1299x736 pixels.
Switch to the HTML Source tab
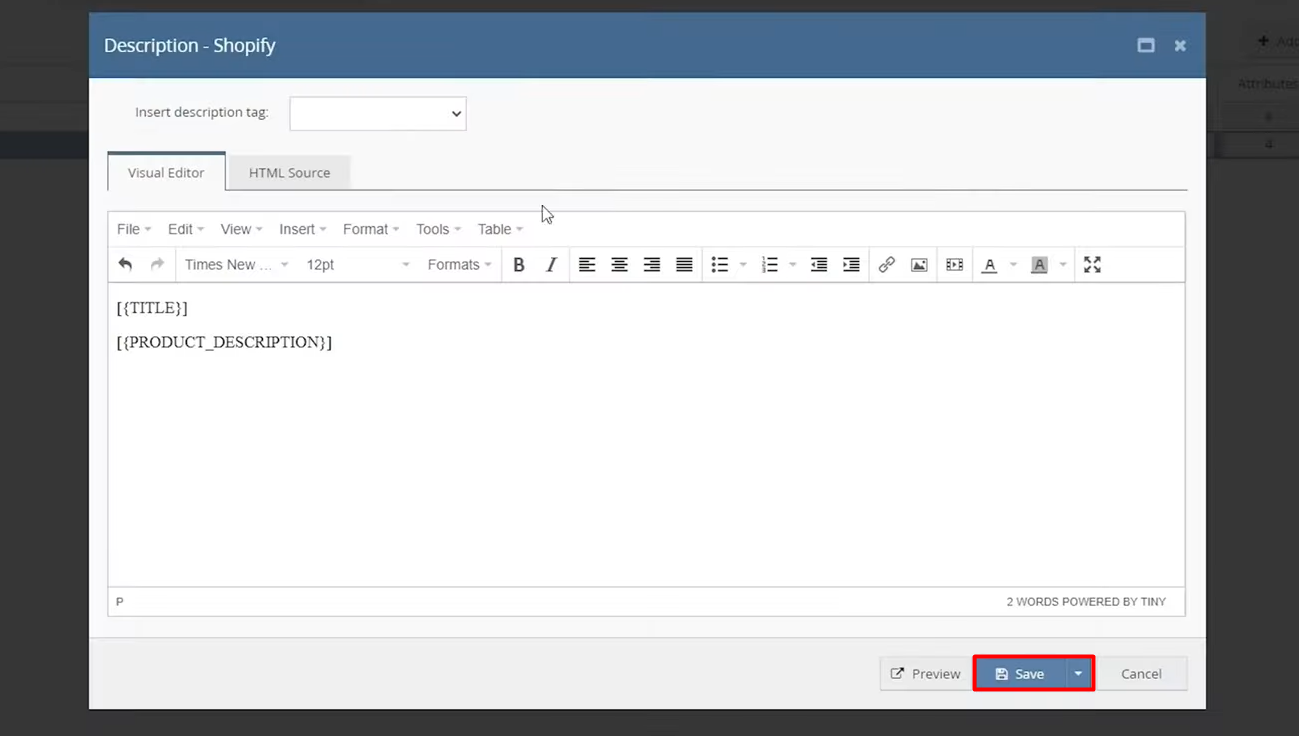click(290, 172)
